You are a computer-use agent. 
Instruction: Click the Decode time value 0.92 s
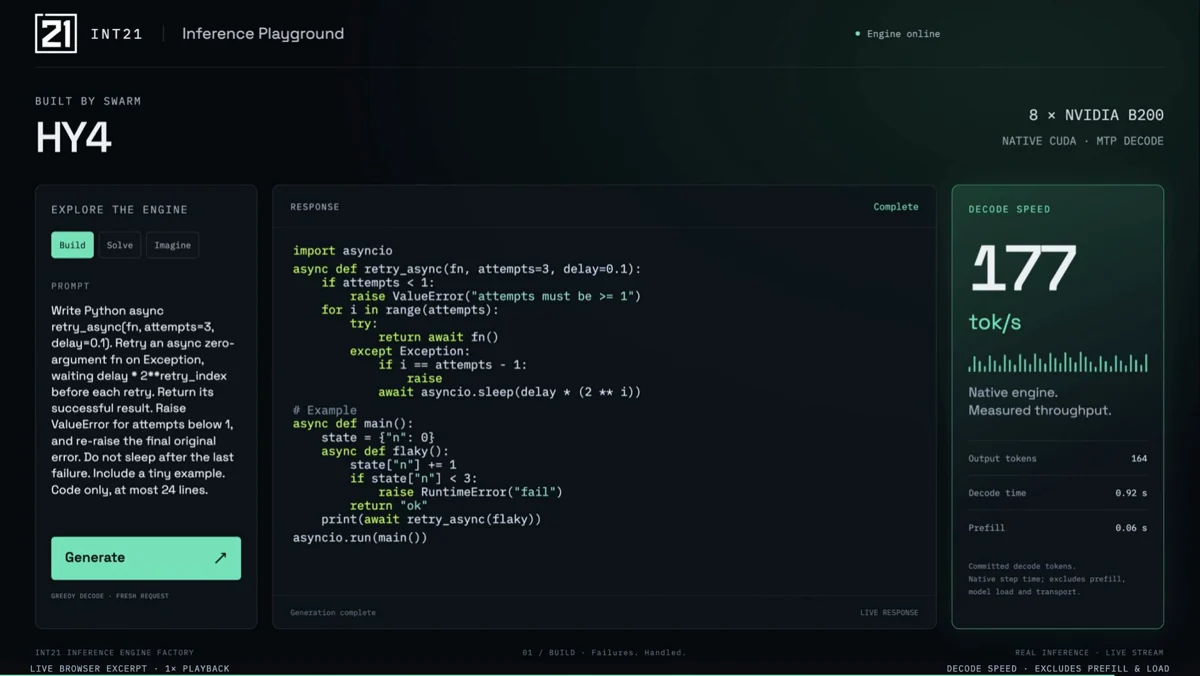click(x=1131, y=493)
